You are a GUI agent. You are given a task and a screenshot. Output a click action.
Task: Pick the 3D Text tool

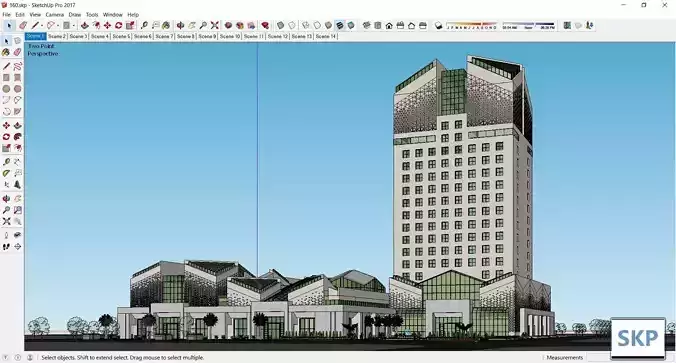pos(17,185)
